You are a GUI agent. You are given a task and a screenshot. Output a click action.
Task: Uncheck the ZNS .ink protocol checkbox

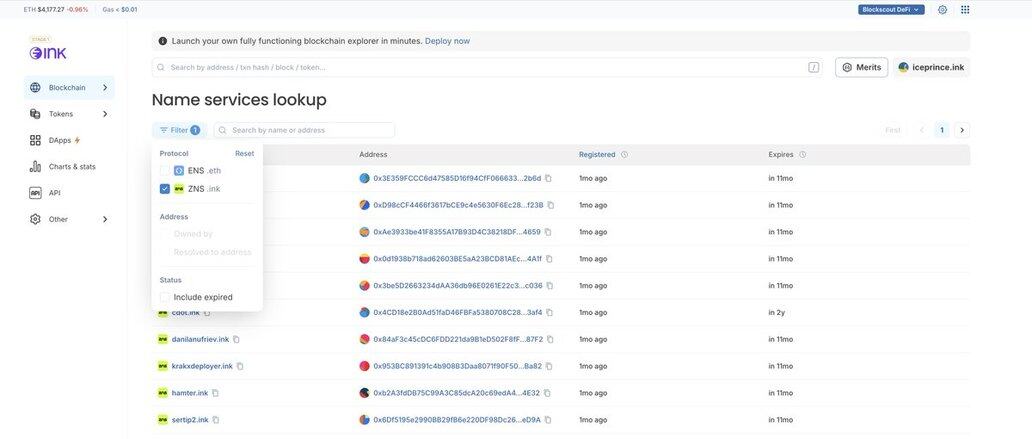point(165,189)
